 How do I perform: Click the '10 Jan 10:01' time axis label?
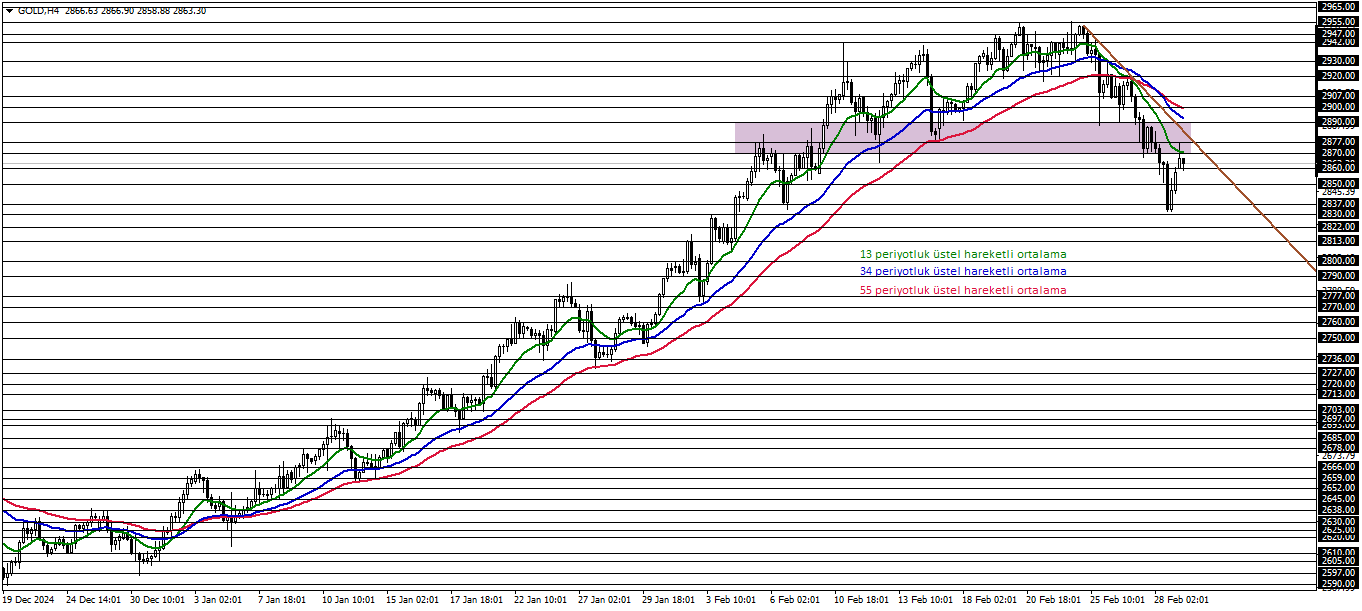(x=348, y=600)
